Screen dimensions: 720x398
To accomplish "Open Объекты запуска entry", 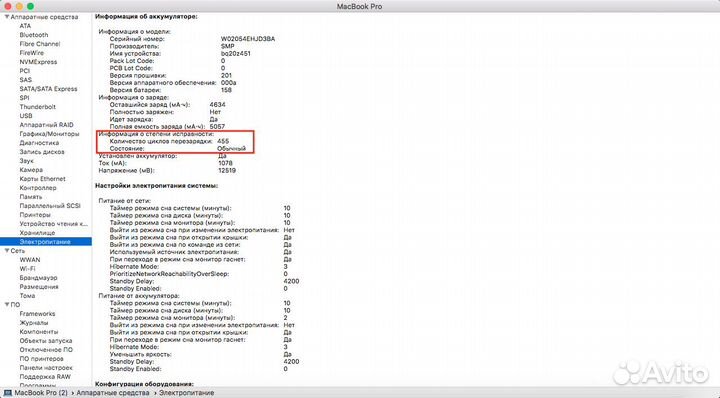I will [45, 341].
